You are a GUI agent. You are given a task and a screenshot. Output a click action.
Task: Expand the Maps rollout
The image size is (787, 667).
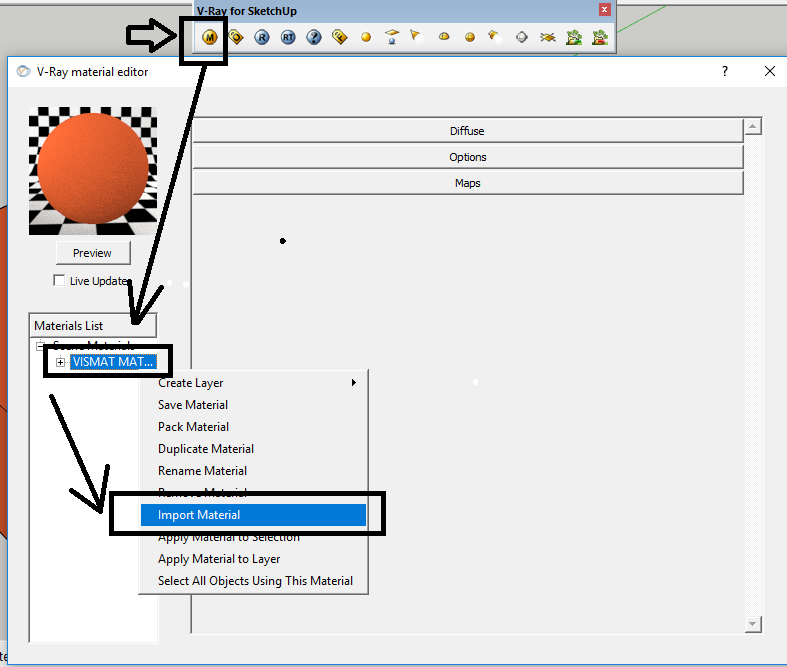coord(467,183)
